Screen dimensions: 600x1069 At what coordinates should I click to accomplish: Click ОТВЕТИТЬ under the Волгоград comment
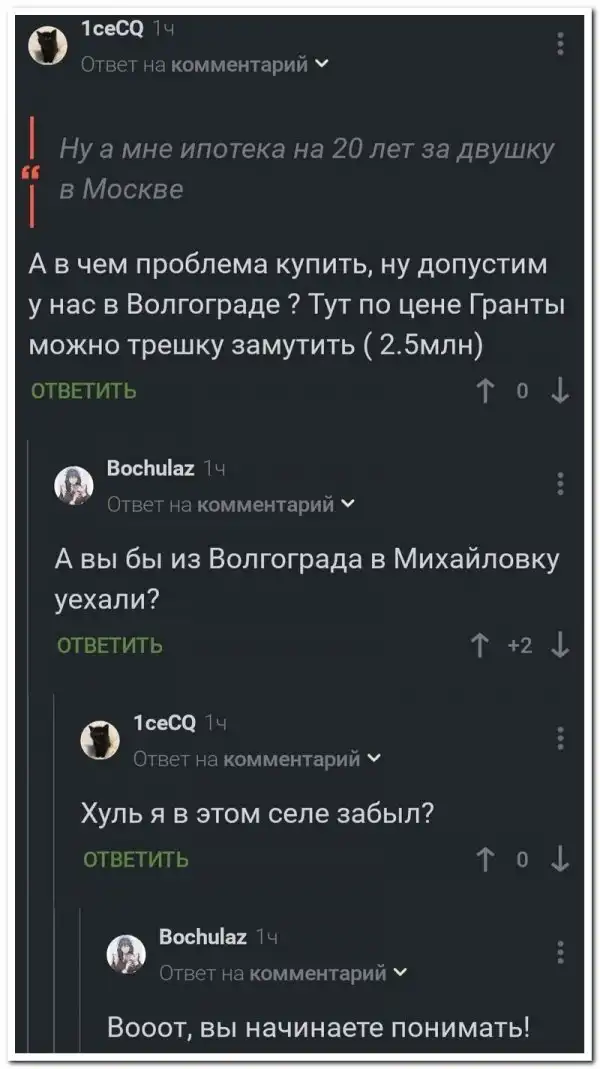point(85,391)
